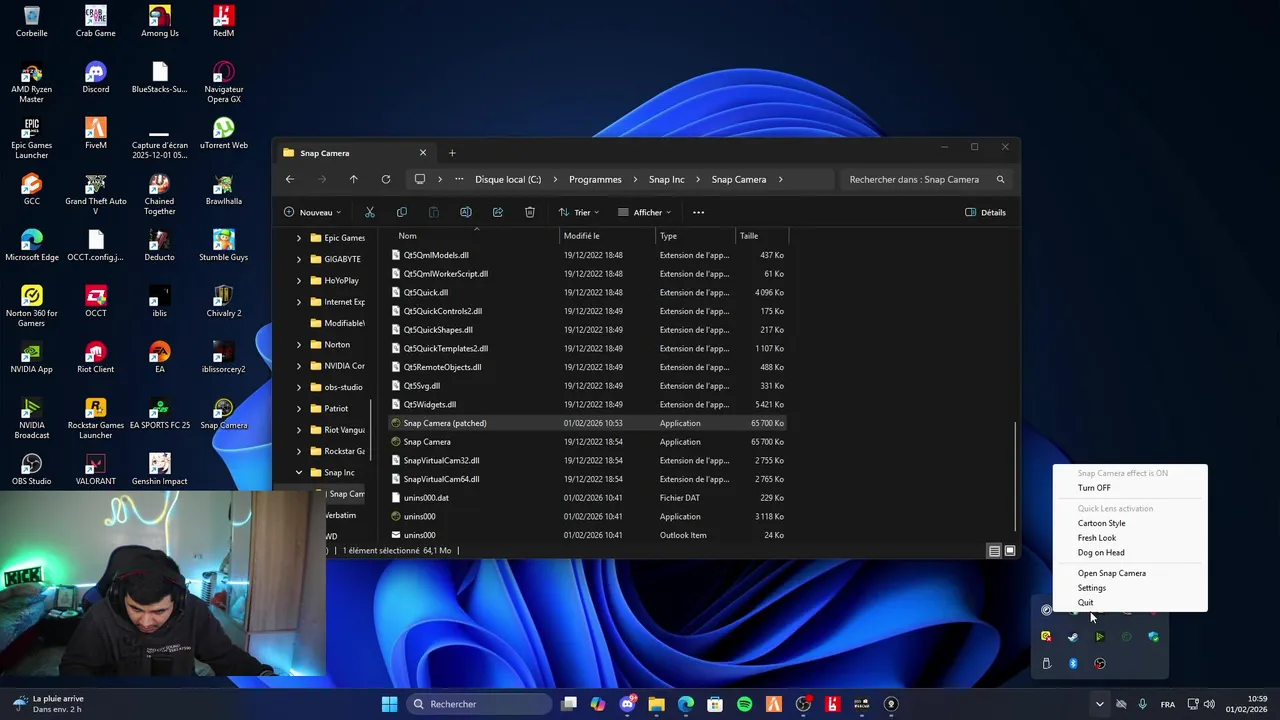Select Open Snap Camera in tray menu

click(x=1112, y=573)
